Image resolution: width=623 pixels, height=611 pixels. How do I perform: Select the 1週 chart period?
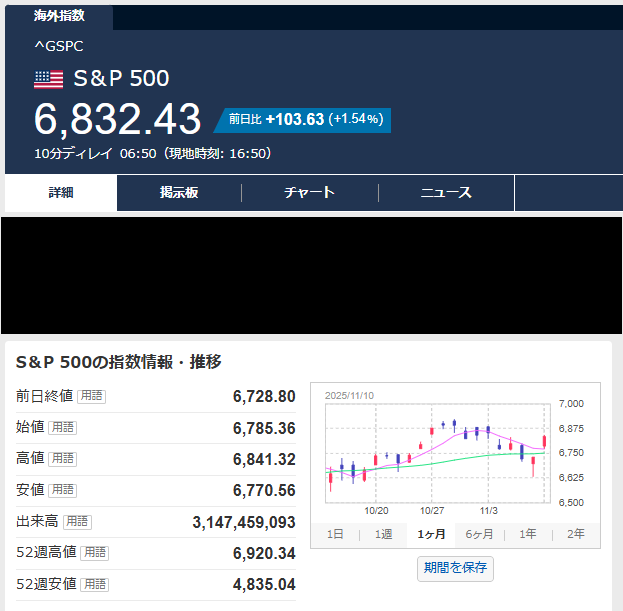(384, 534)
